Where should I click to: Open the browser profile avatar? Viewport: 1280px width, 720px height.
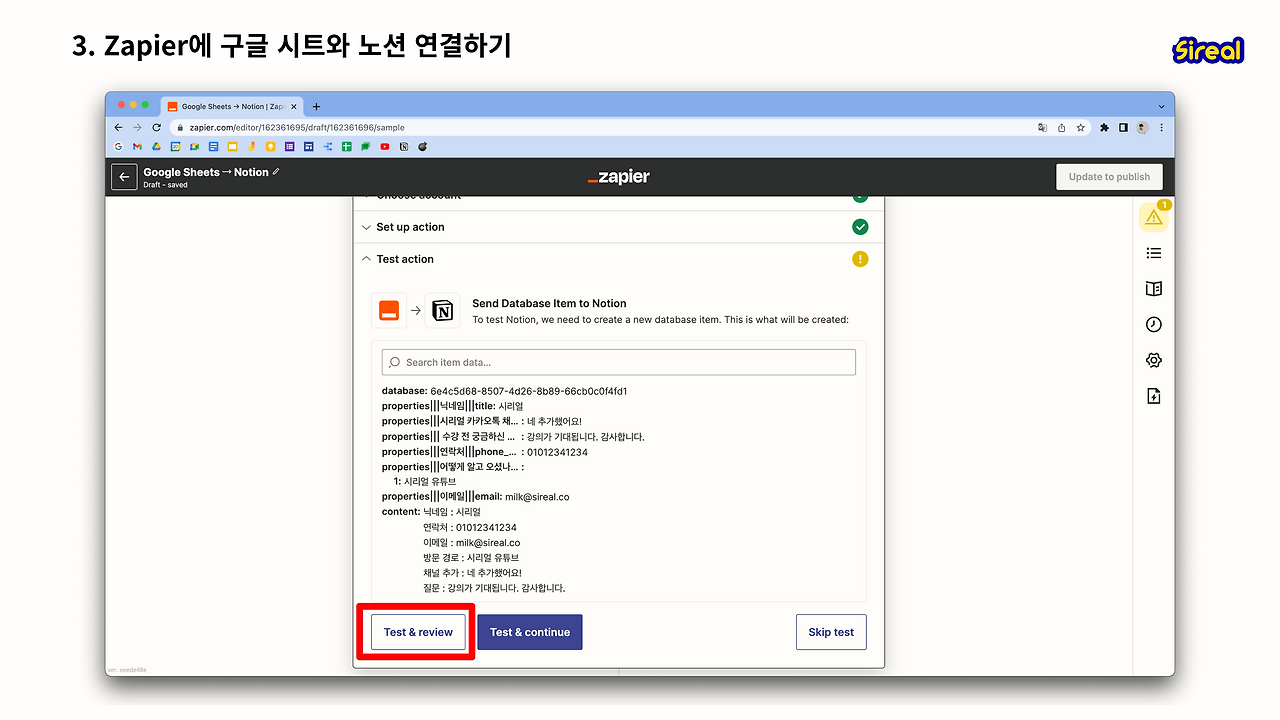(x=1142, y=128)
